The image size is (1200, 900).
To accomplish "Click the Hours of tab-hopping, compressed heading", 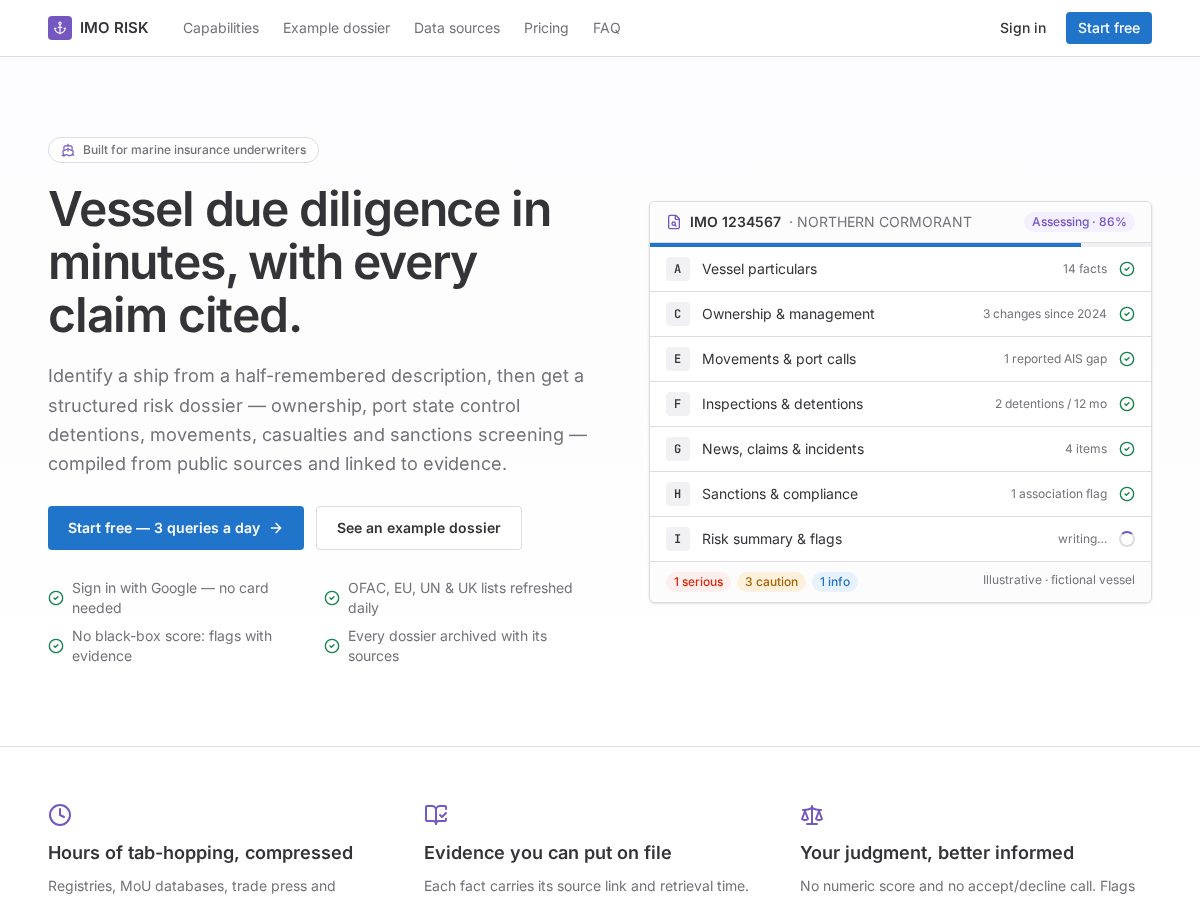I will pos(200,853).
